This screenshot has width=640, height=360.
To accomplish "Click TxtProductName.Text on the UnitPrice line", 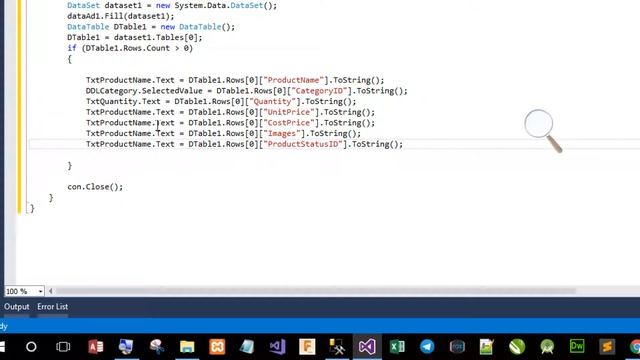I will tap(130, 112).
